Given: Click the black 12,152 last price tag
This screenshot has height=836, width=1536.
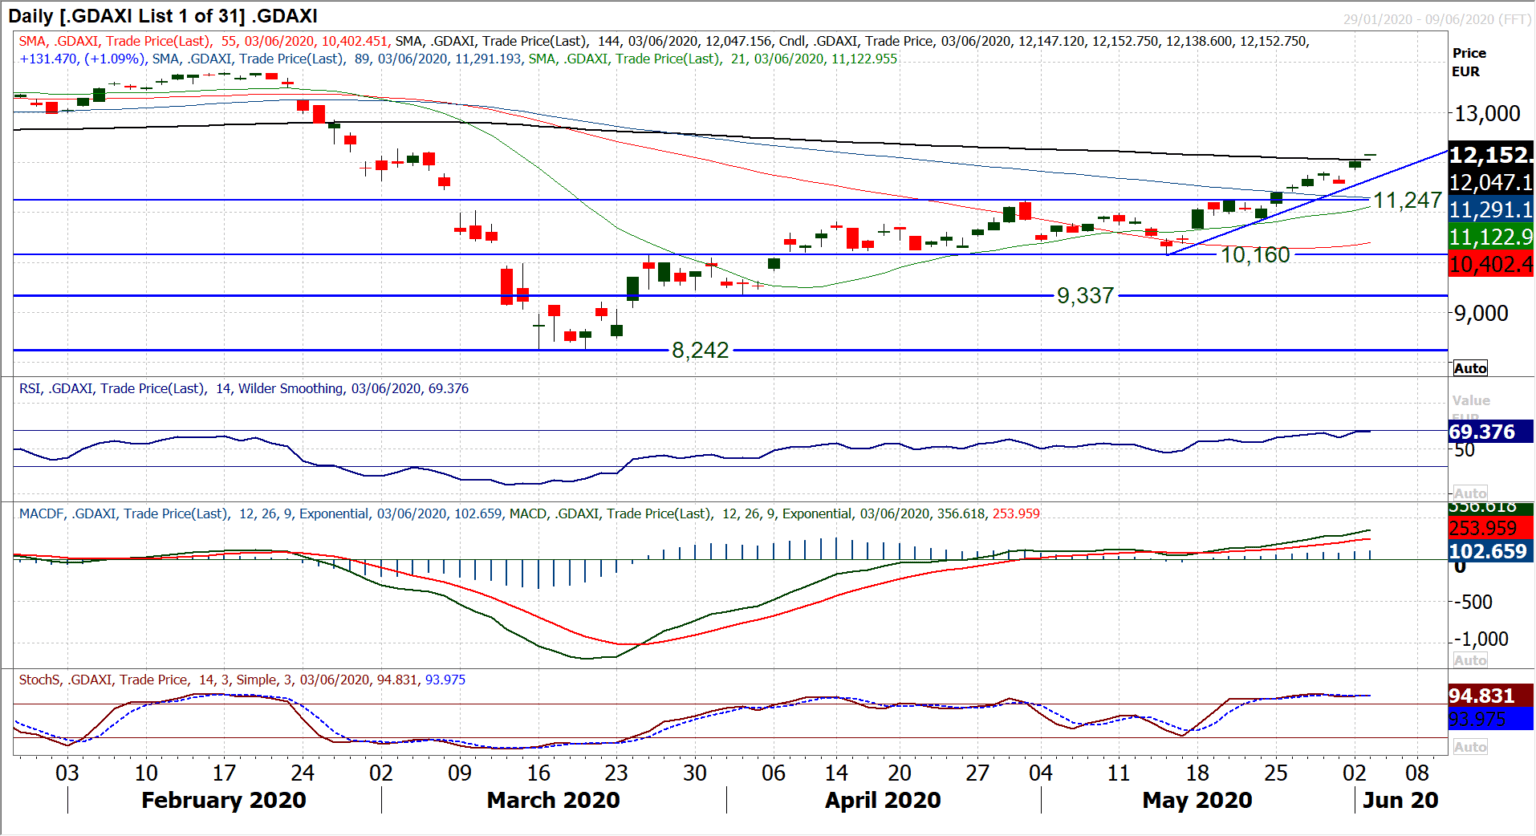Looking at the screenshot, I should (1489, 156).
